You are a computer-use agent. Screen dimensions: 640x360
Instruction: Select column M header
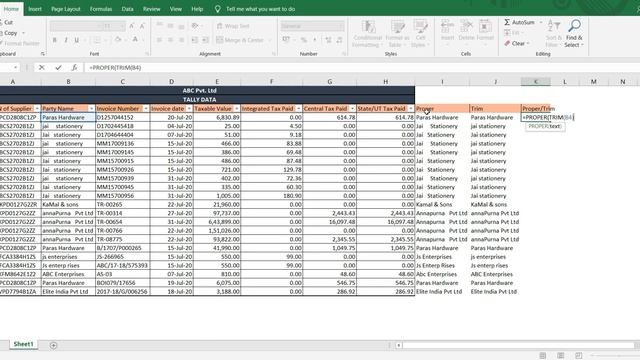pyautogui.click(x=593, y=82)
